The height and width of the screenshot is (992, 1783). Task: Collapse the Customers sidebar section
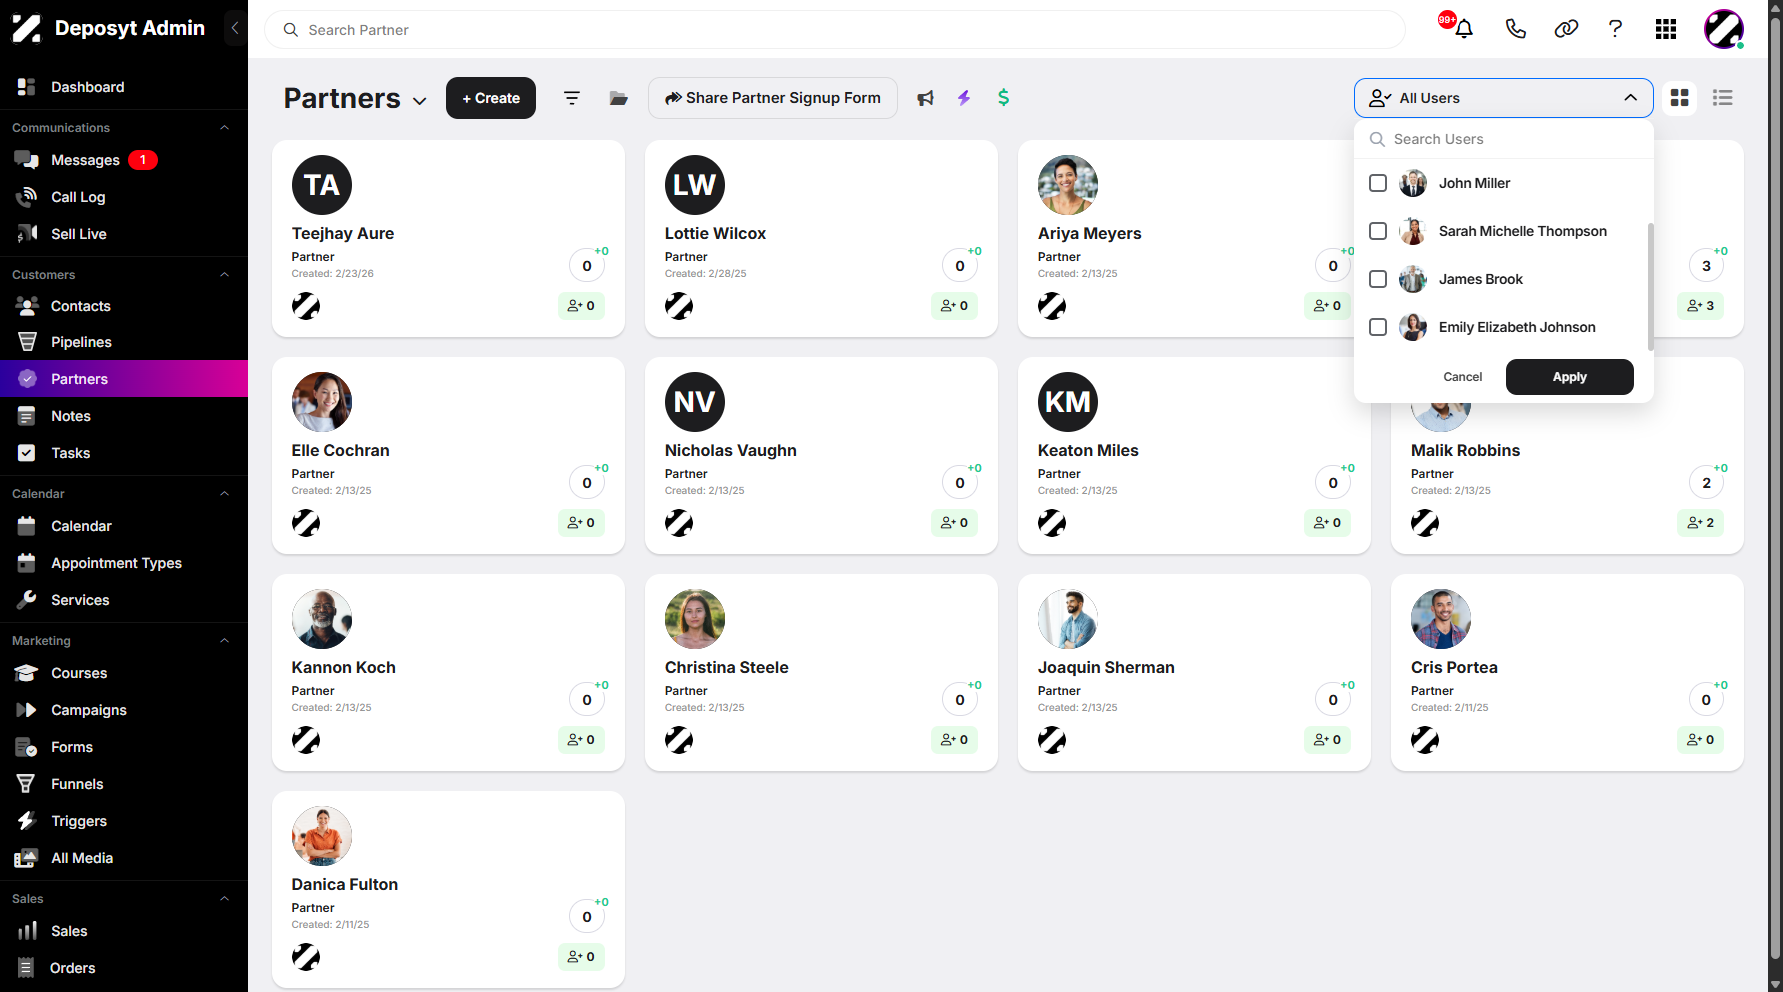point(225,275)
